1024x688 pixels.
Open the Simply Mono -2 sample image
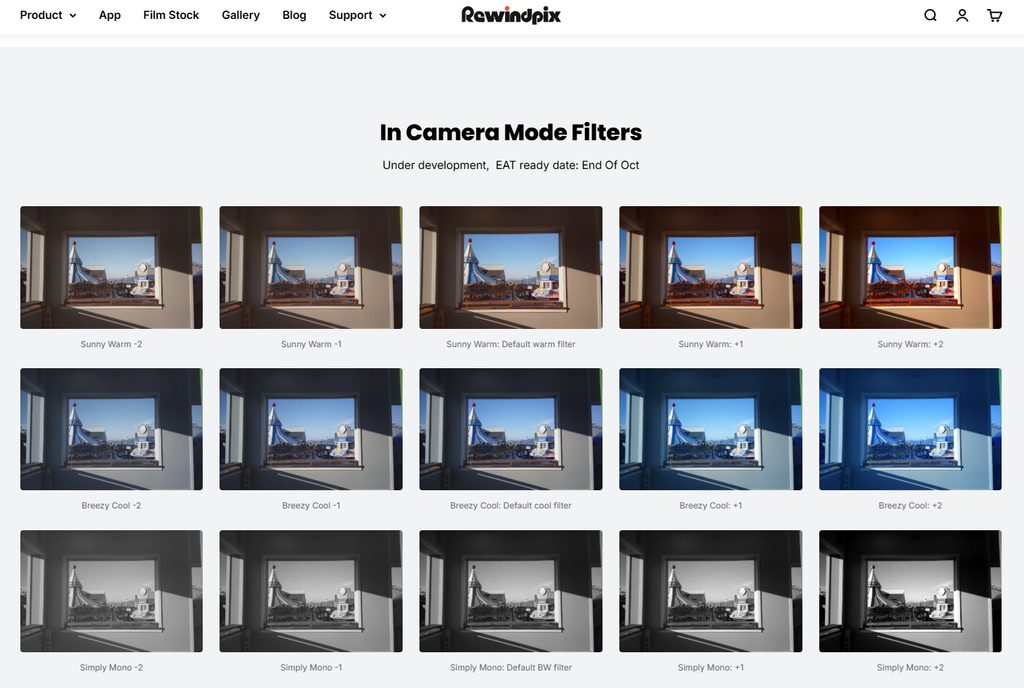click(112, 591)
